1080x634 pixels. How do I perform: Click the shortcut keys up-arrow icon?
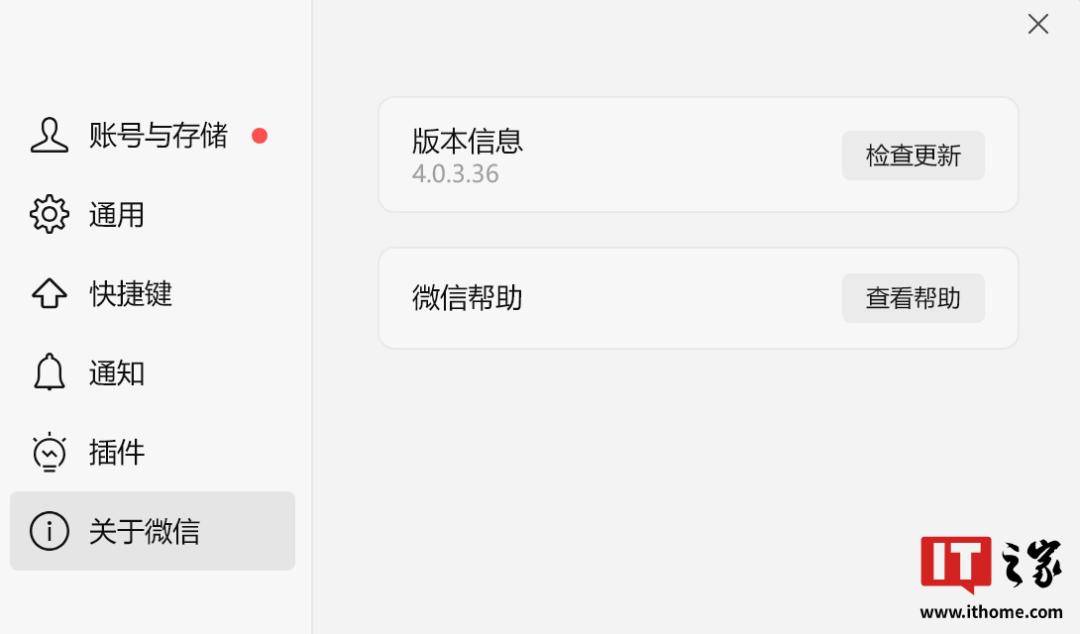click(49, 294)
